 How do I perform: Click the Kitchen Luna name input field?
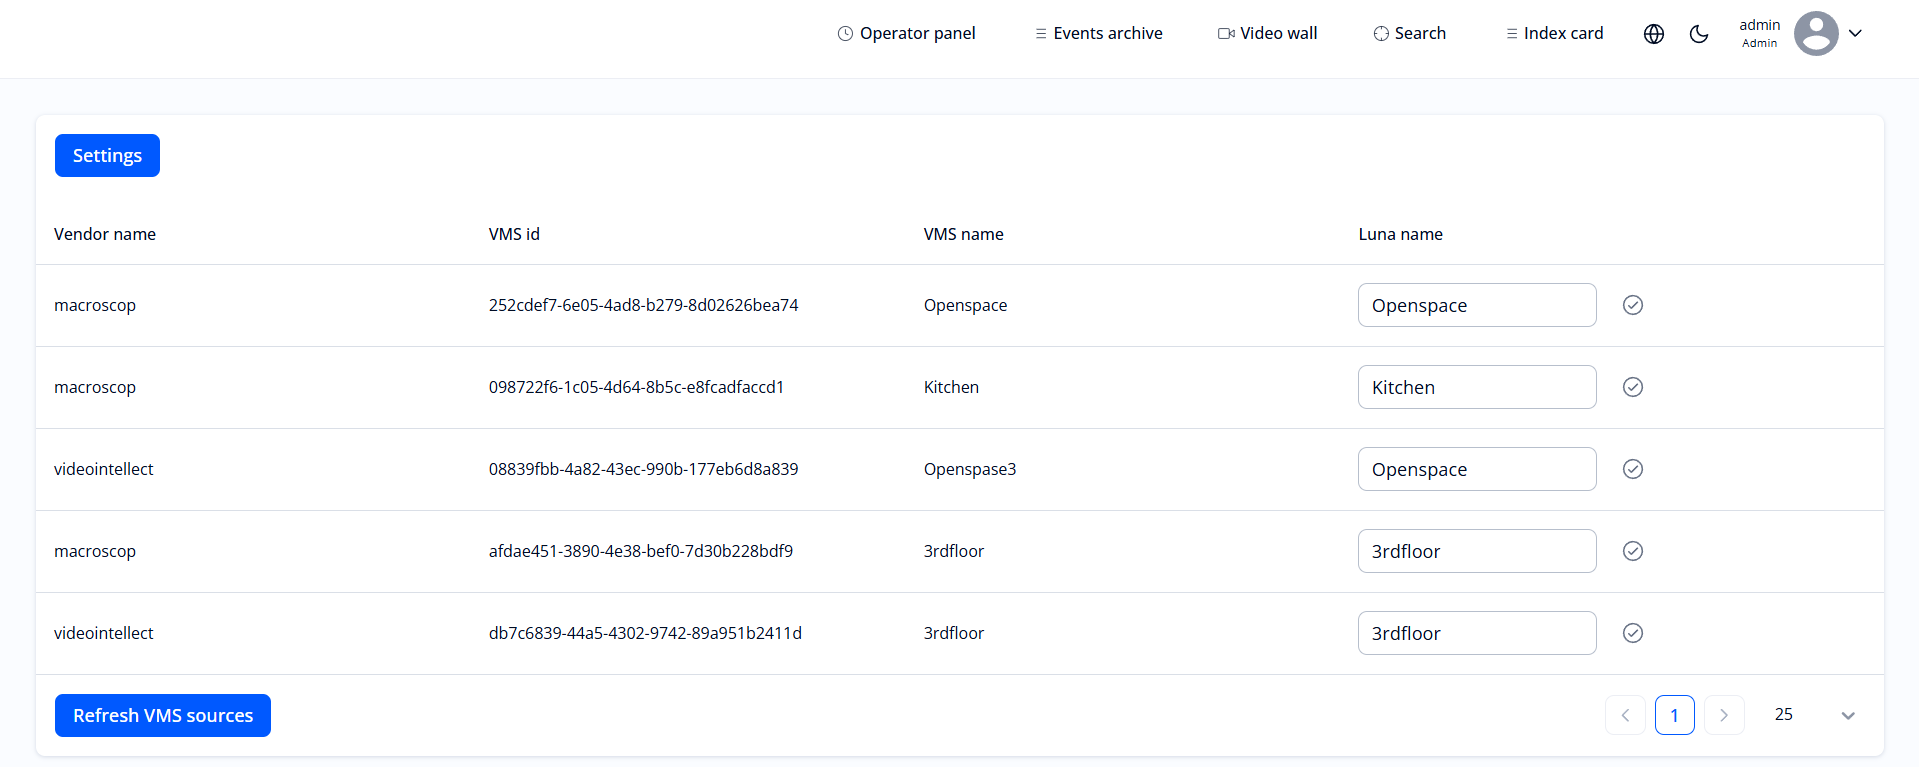tap(1476, 387)
